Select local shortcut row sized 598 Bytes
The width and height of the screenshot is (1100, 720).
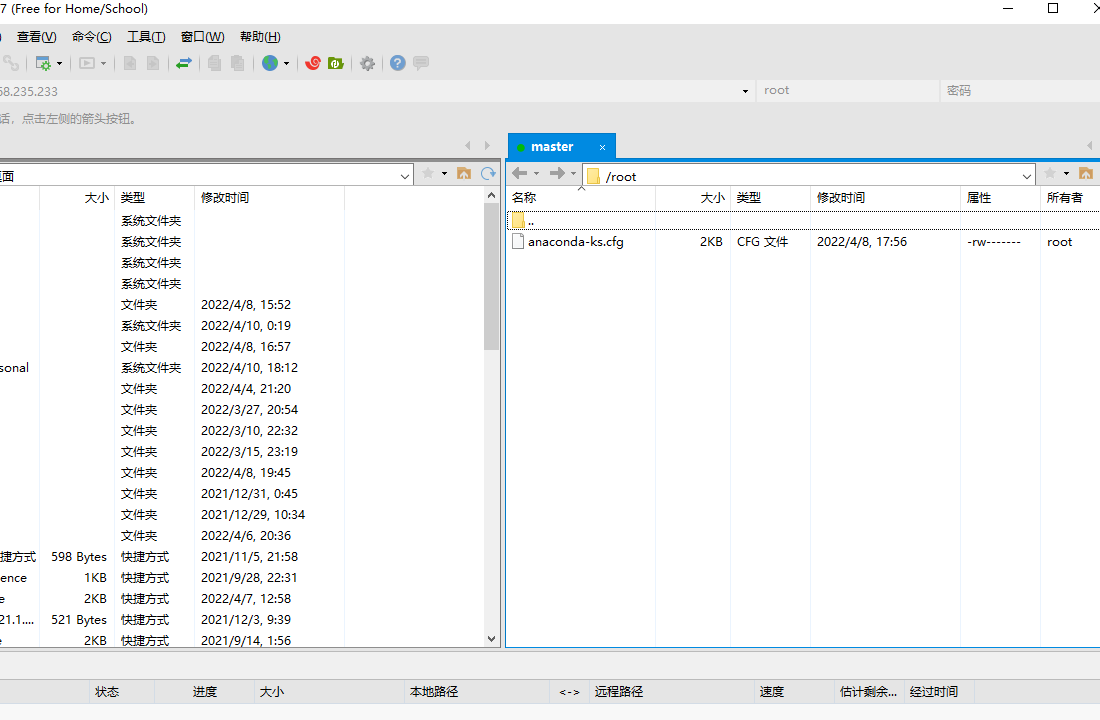[x=242, y=557]
